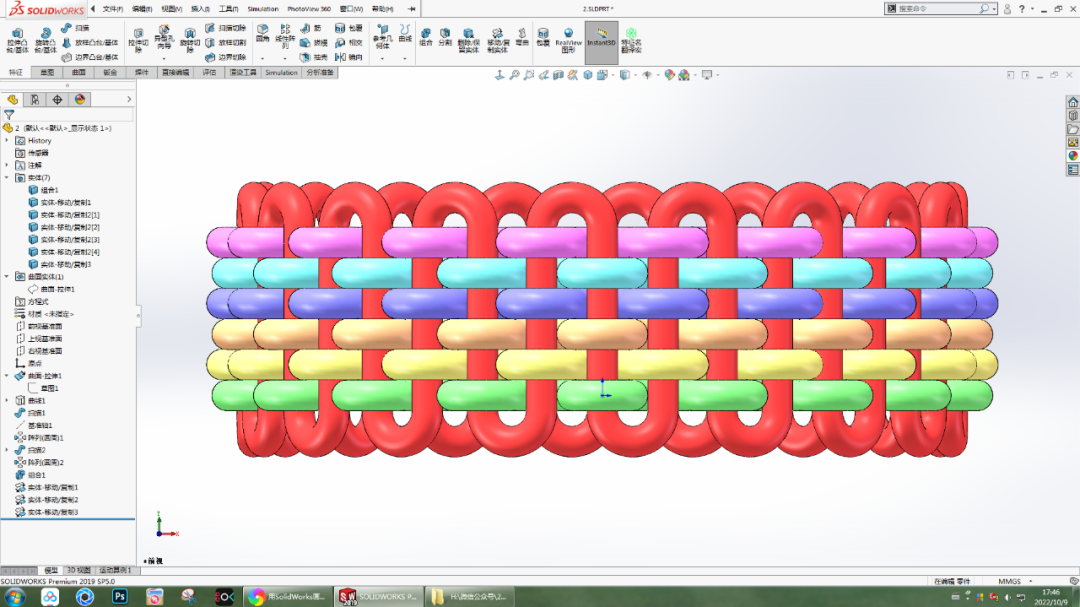
Task: Select the 草图1 sketch item
Action: coord(43,389)
